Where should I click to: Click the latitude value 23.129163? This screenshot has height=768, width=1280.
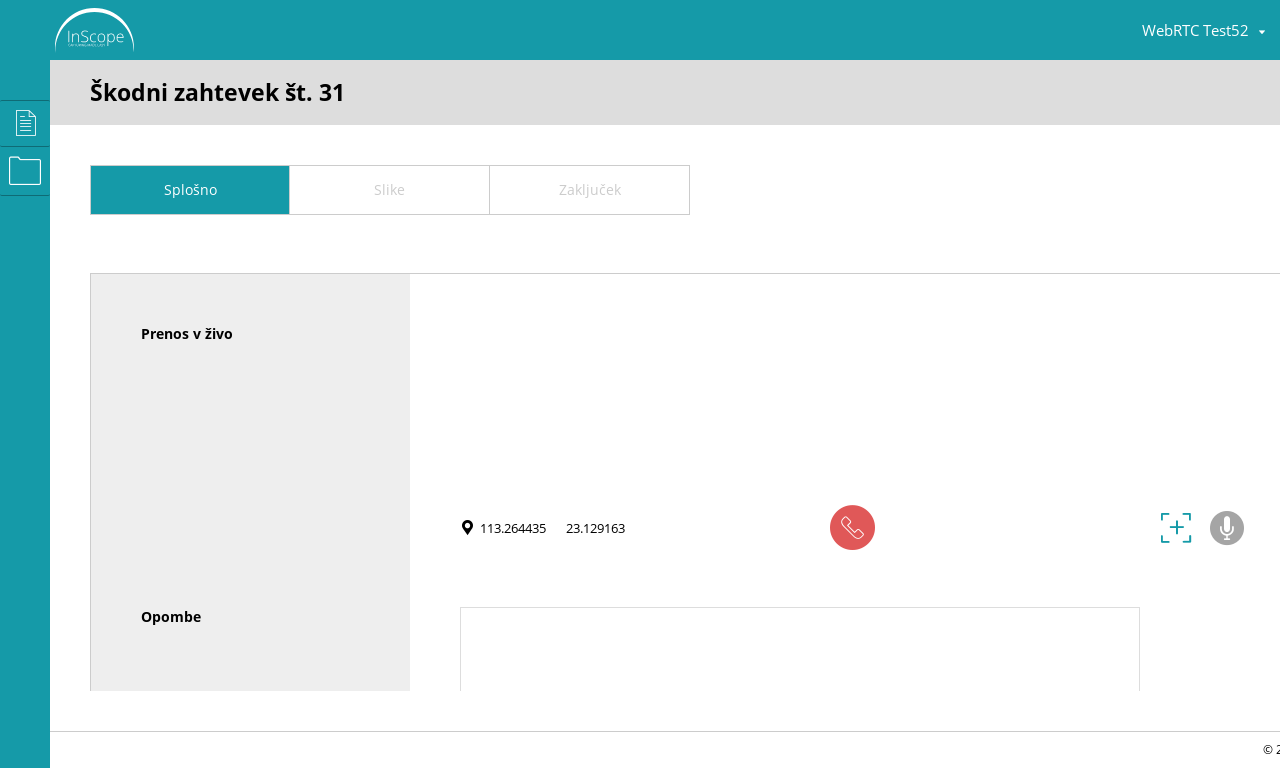595,528
